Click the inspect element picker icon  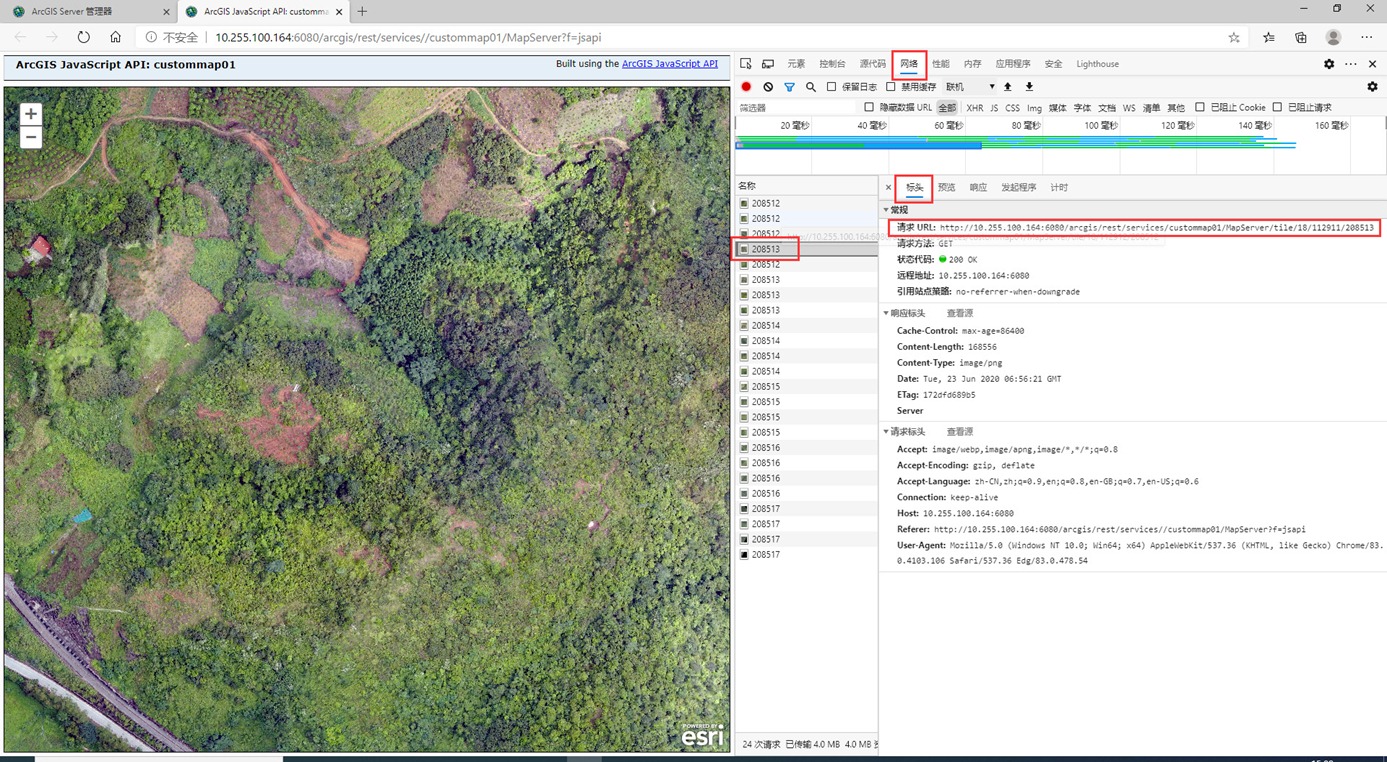[x=746, y=64]
